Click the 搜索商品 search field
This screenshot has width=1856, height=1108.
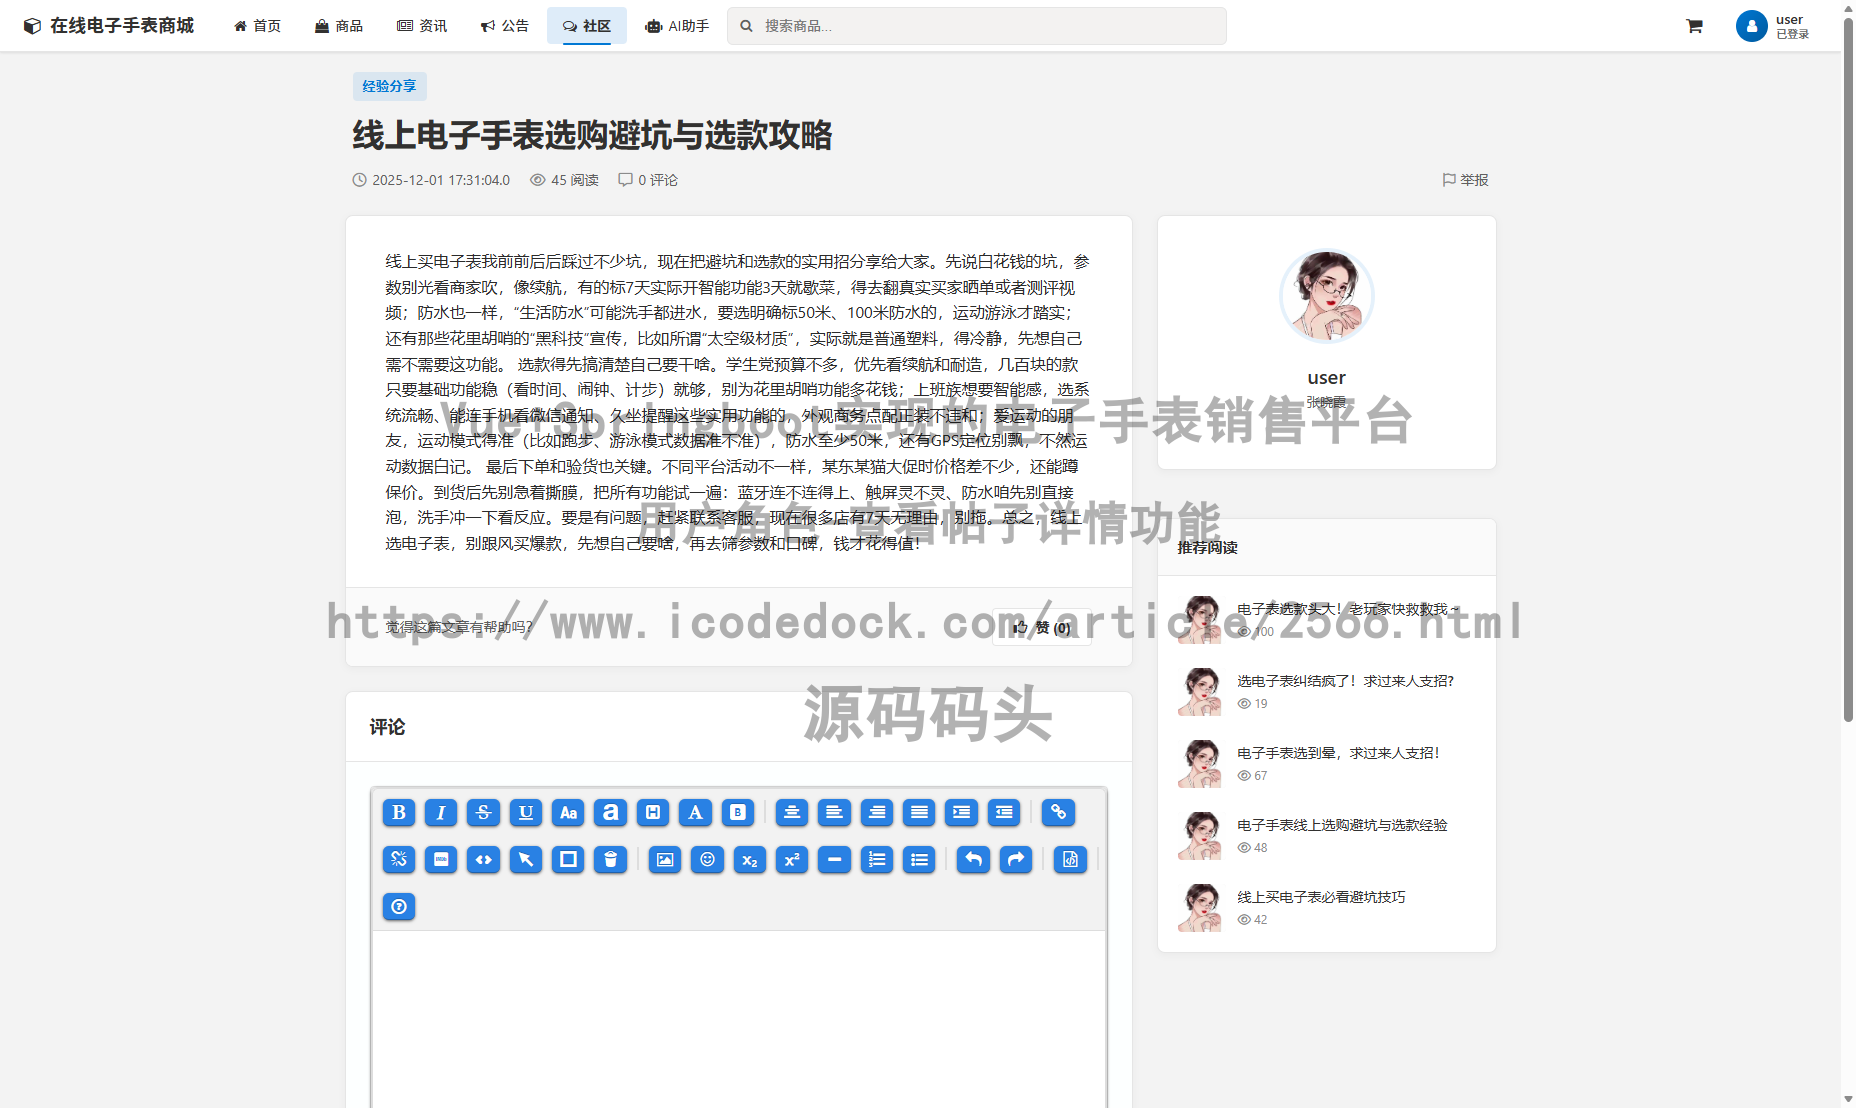click(980, 26)
